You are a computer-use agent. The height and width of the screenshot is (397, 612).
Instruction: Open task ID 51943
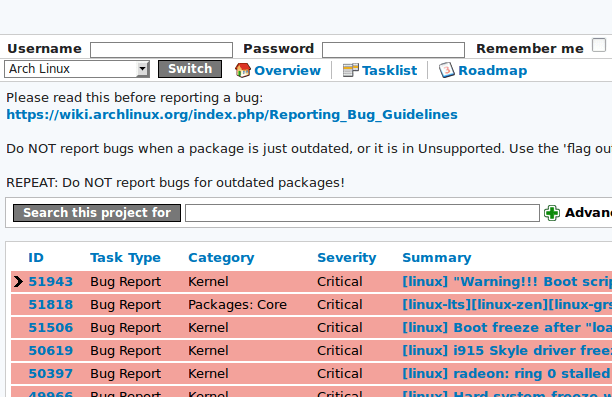[51, 282]
